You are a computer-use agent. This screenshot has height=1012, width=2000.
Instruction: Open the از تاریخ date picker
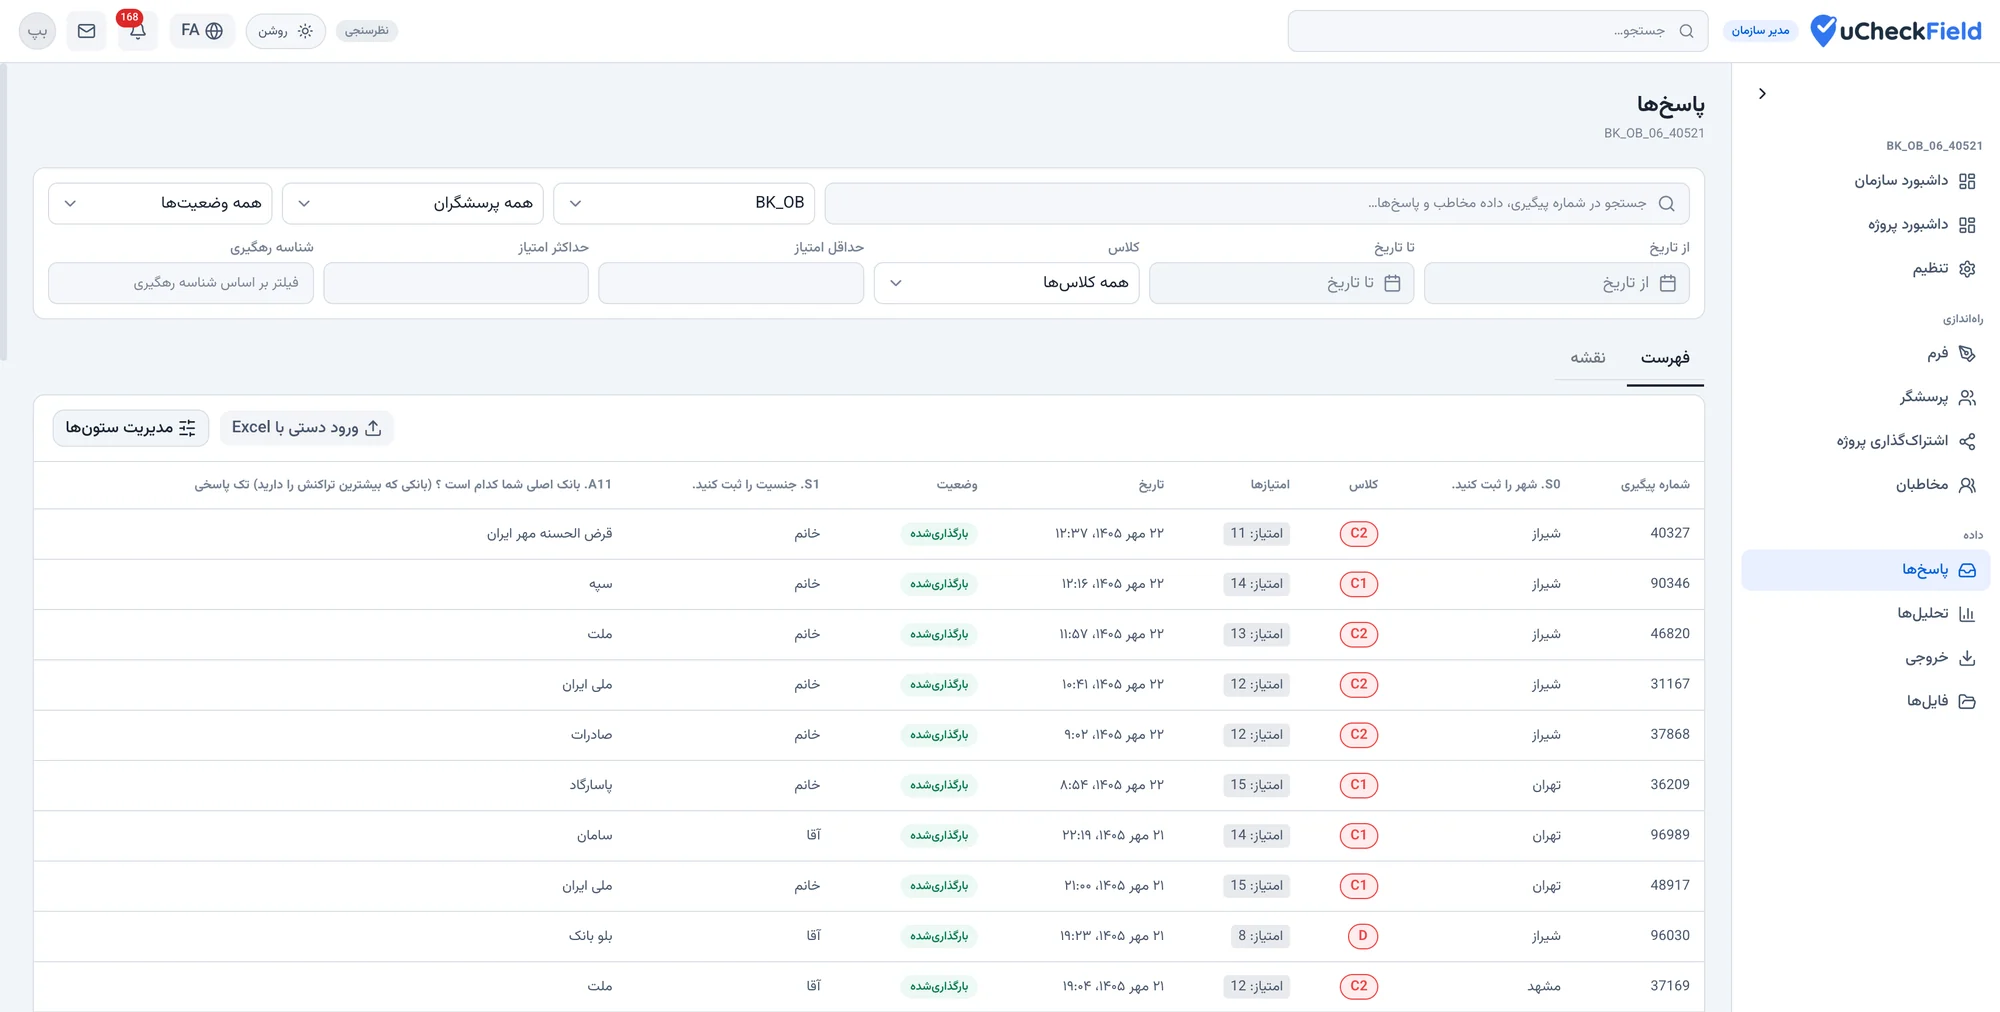coord(1557,283)
